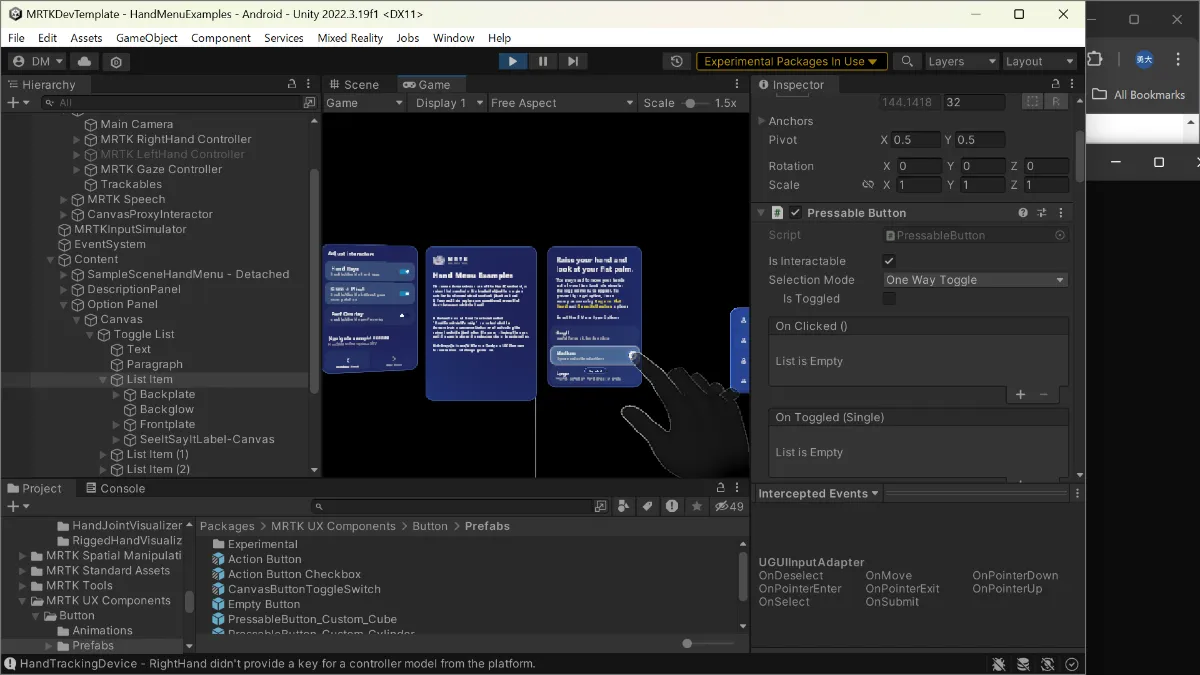Switch to the Scene tab
Viewport: 1200px width, 675px height.
click(x=353, y=85)
